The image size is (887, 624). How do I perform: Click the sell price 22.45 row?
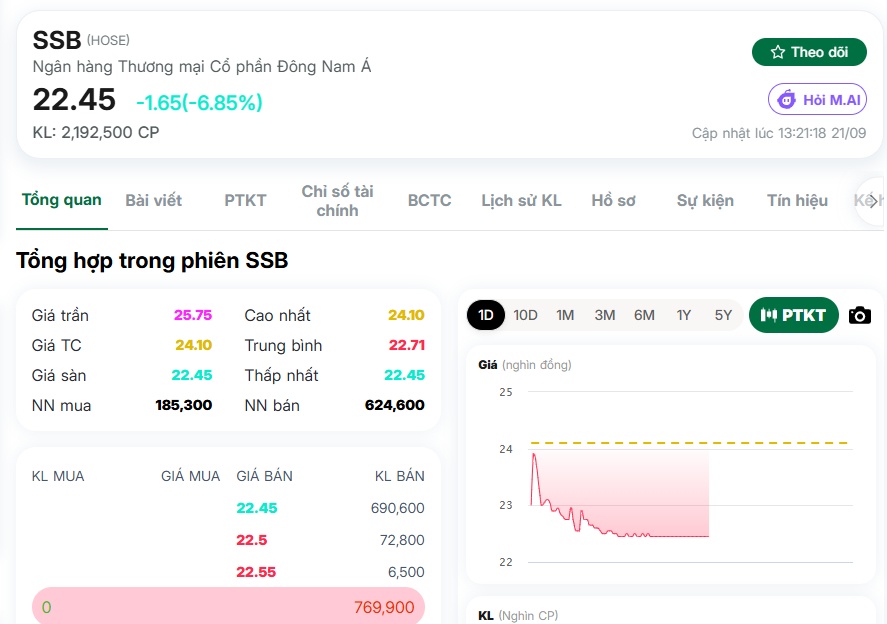(257, 508)
